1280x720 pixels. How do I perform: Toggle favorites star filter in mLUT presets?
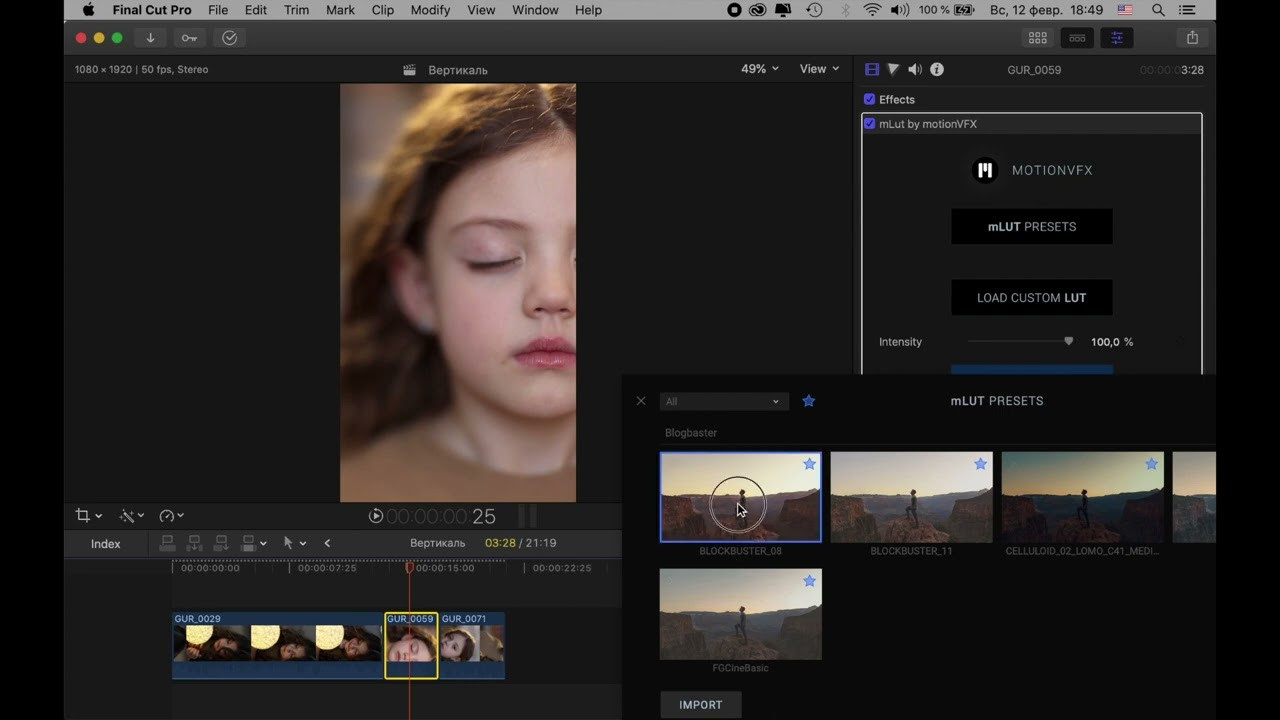tap(809, 401)
